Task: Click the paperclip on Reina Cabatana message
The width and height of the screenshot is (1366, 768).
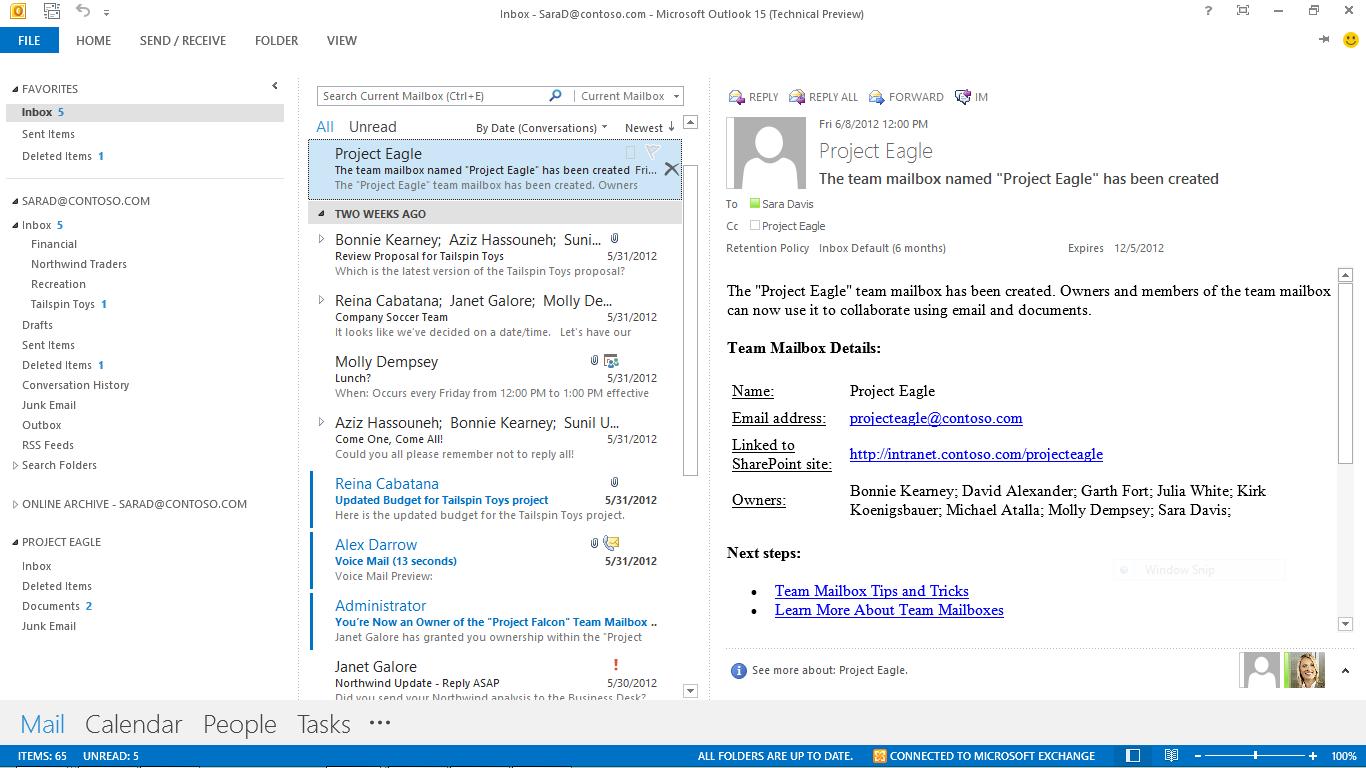Action: coord(614,483)
